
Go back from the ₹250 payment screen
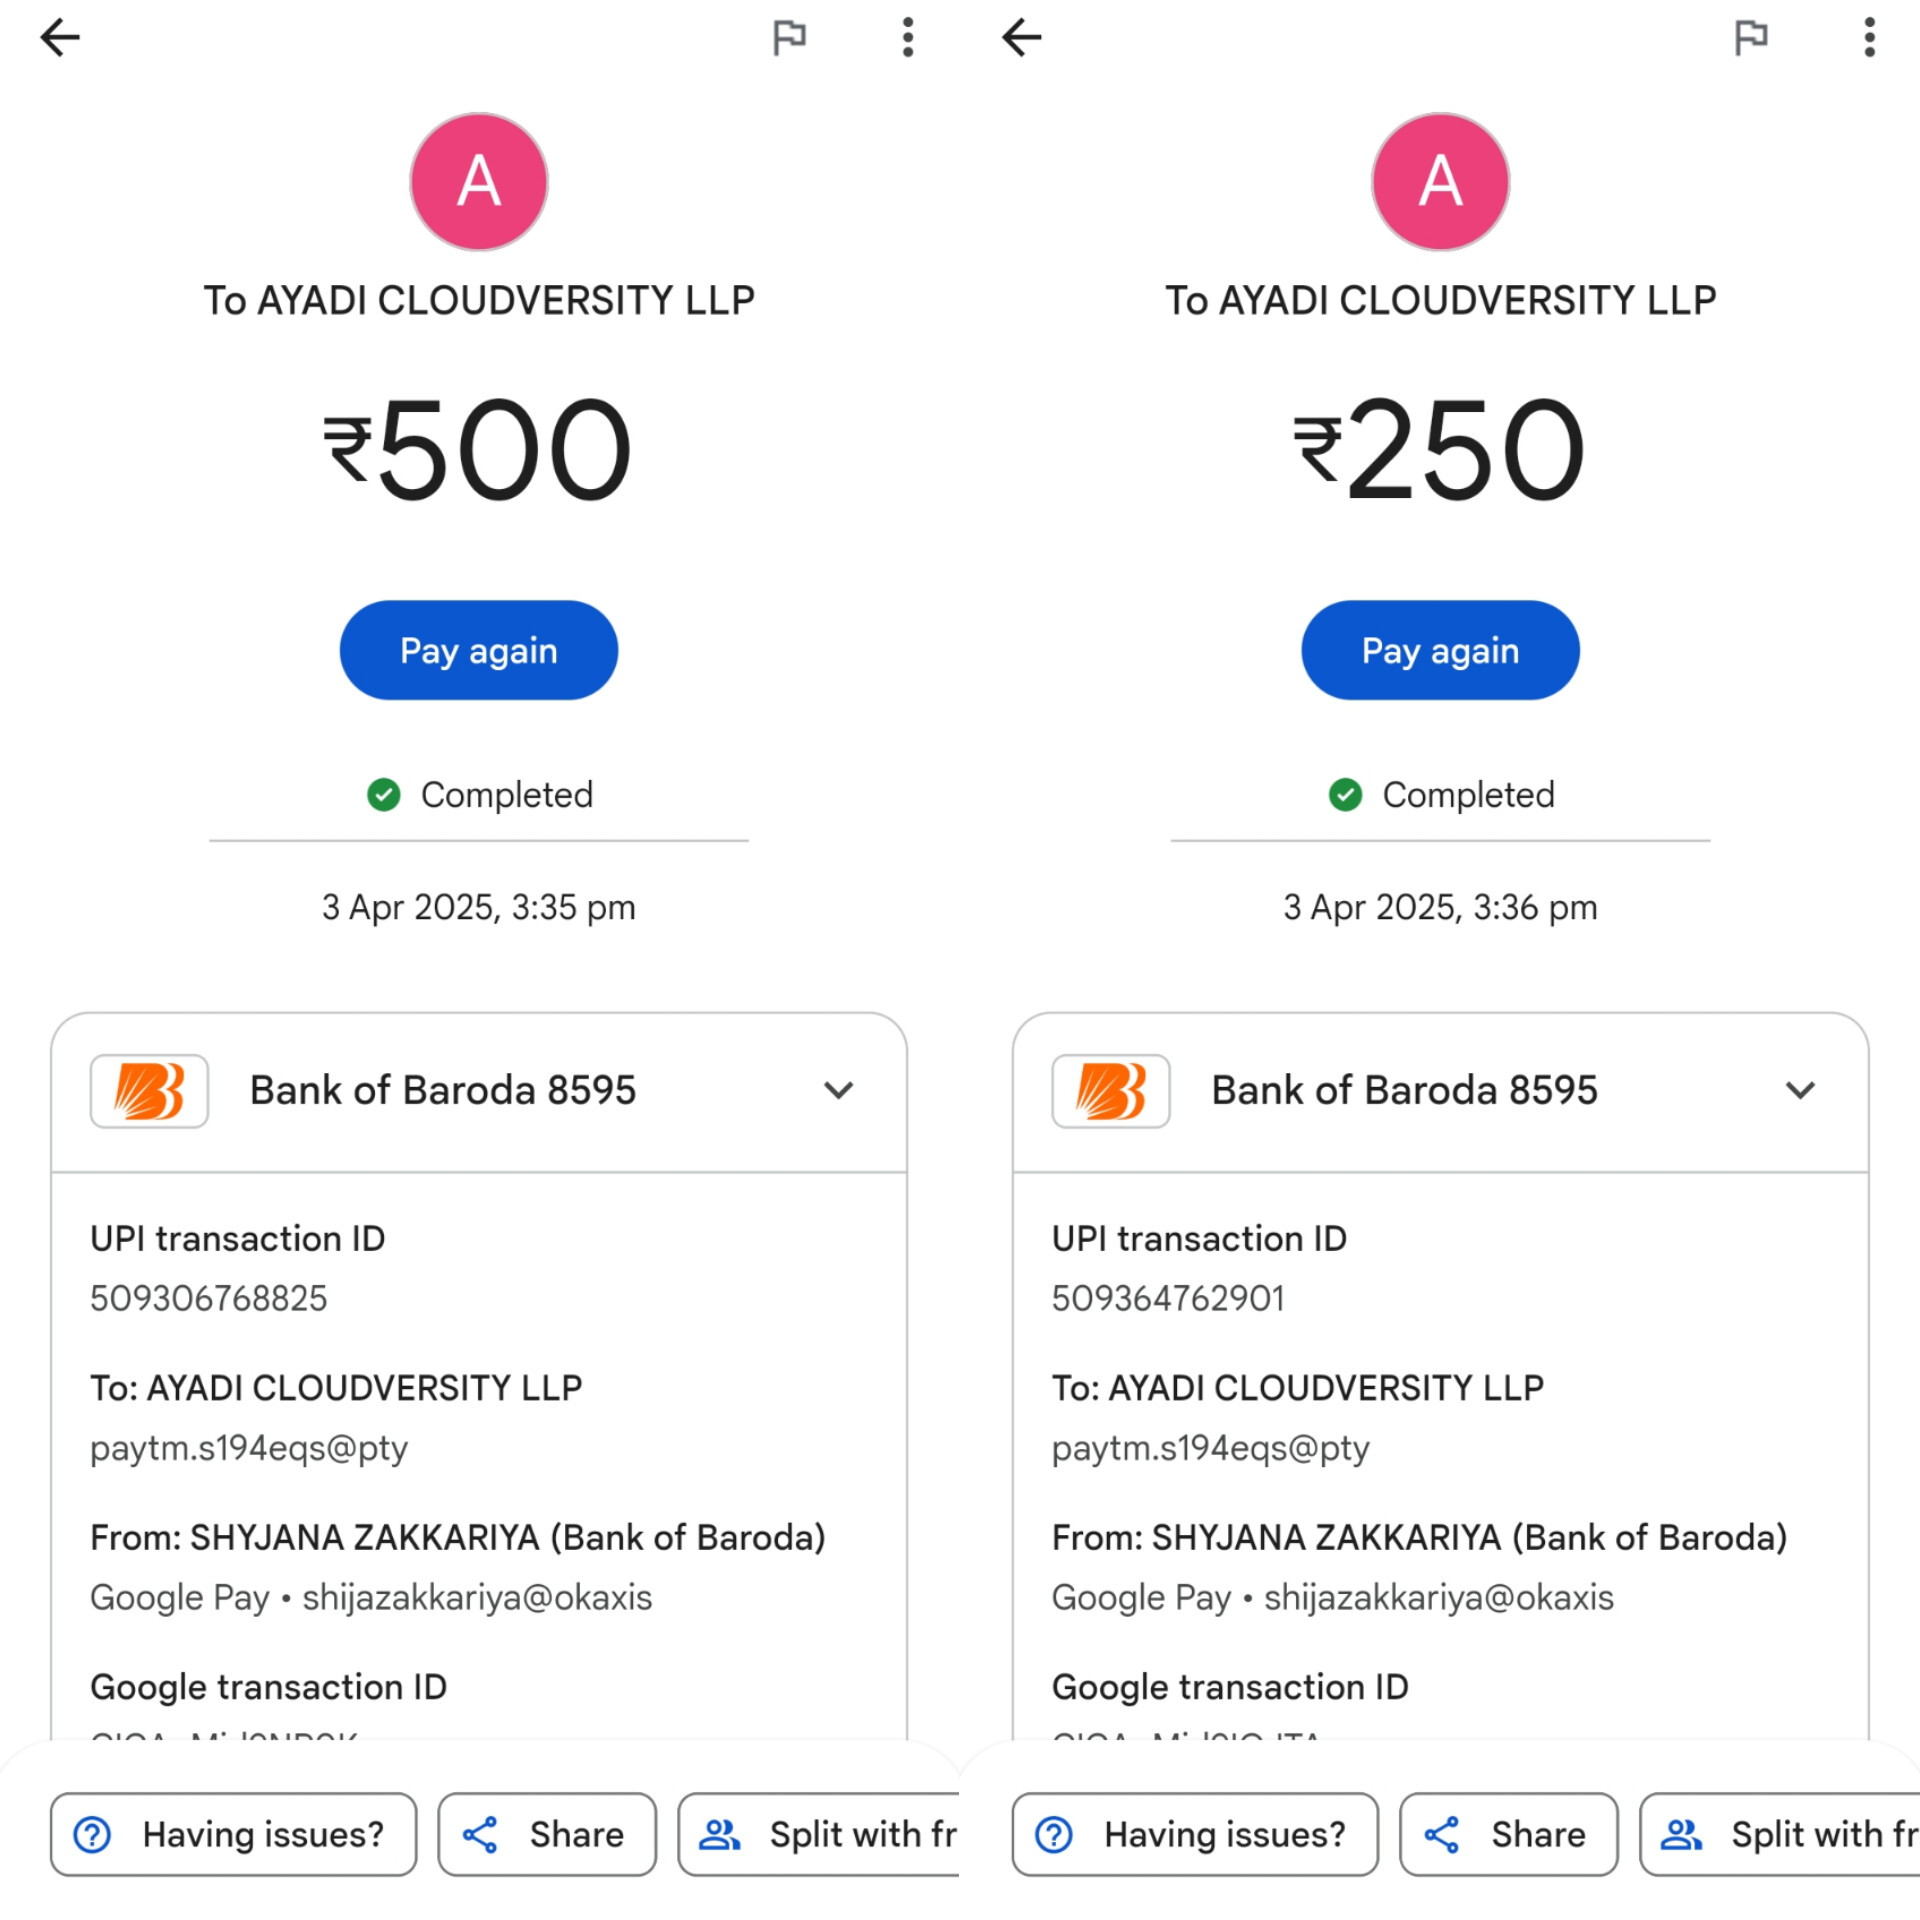pos(1021,38)
